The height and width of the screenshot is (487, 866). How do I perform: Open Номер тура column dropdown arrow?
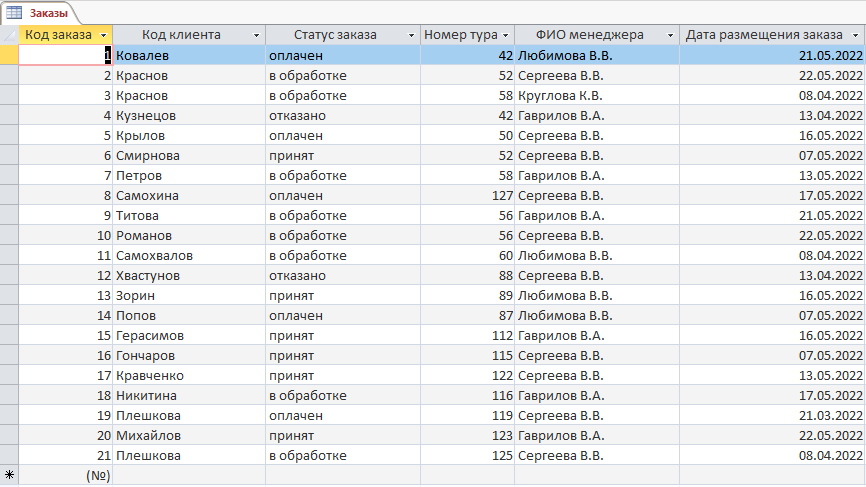(505, 35)
